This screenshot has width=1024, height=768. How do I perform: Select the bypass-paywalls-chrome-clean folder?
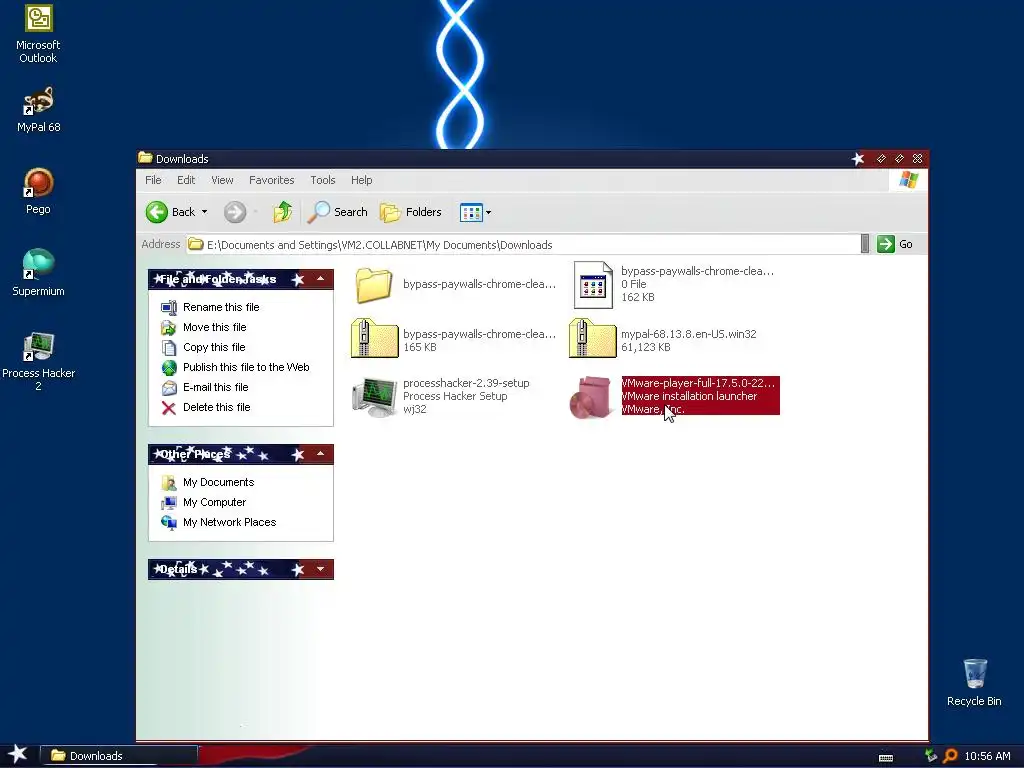click(x=374, y=285)
